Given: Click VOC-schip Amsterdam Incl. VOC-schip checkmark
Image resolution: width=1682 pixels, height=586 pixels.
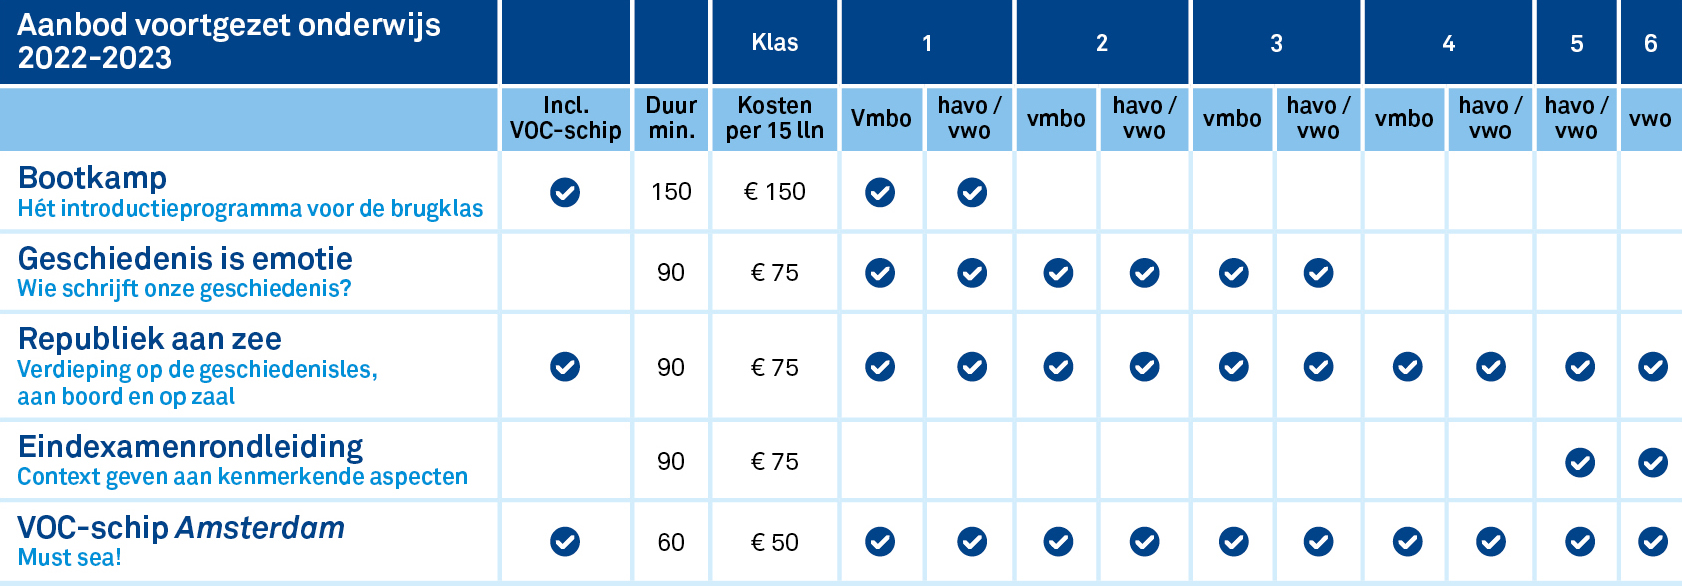Looking at the screenshot, I should pyautogui.click(x=565, y=542).
